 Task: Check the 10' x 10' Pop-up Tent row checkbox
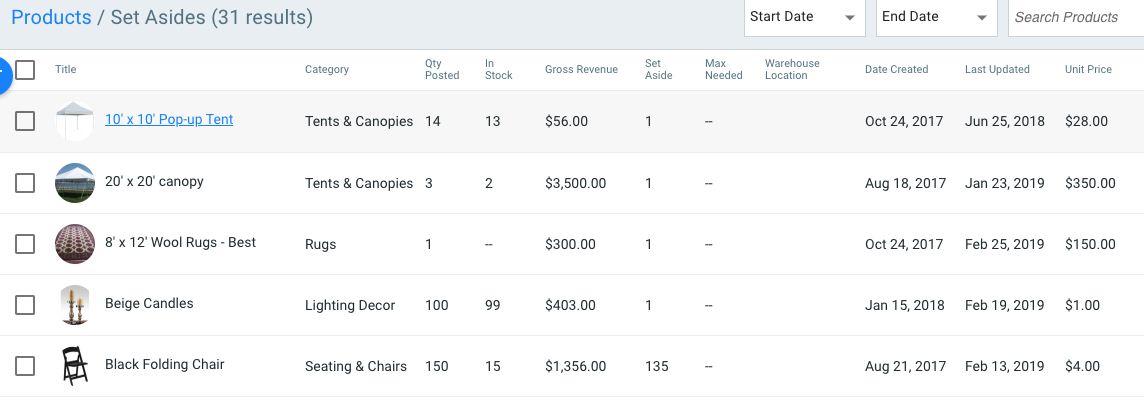tap(25, 121)
